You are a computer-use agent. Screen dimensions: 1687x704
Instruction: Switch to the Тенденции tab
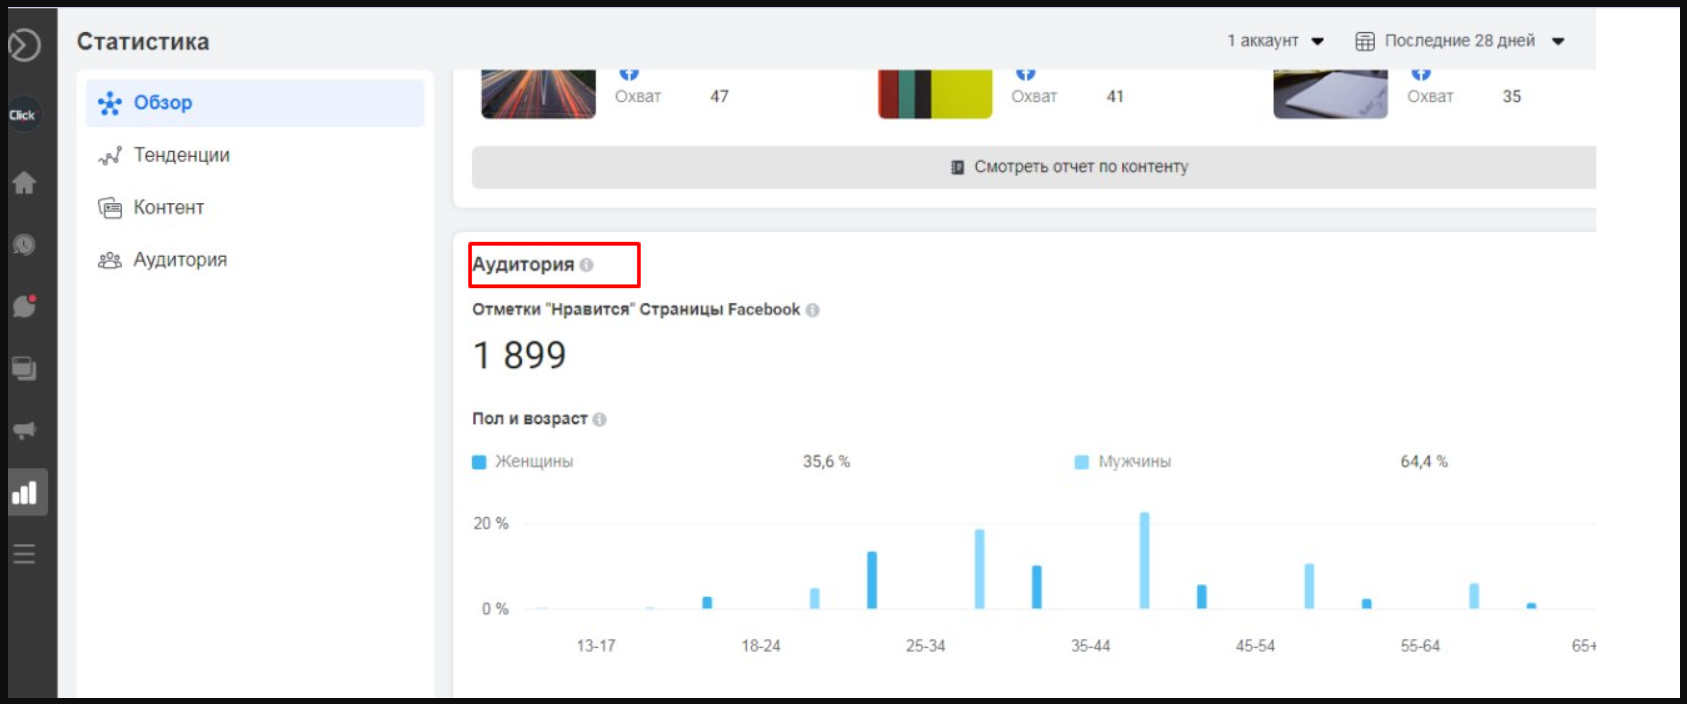[181, 155]
